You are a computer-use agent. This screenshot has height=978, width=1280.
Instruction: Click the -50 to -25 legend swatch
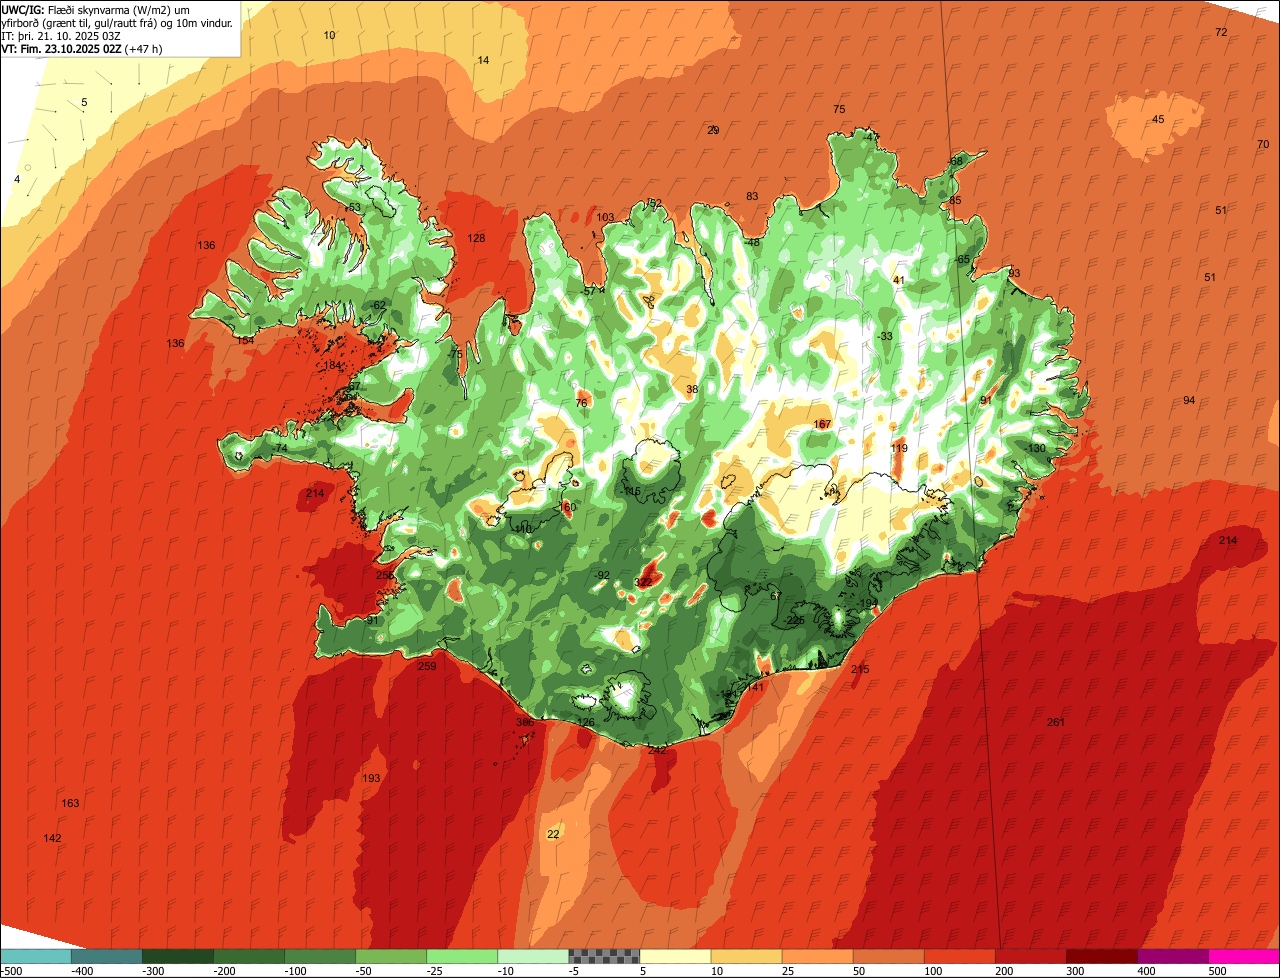pyautogui.click(x=391, y=956)
